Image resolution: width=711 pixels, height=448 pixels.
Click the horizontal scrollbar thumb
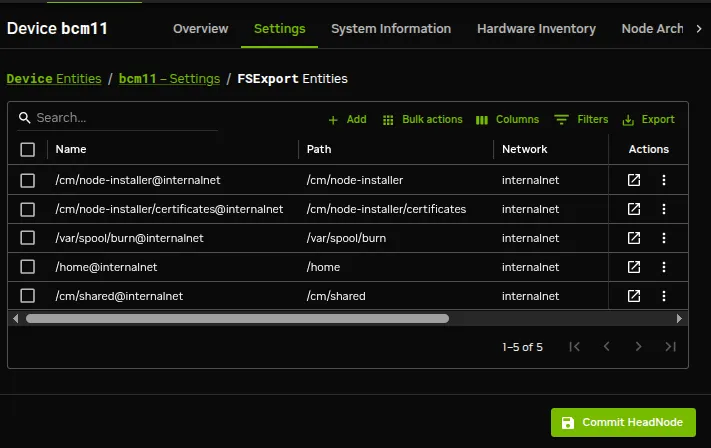(237, 318)
